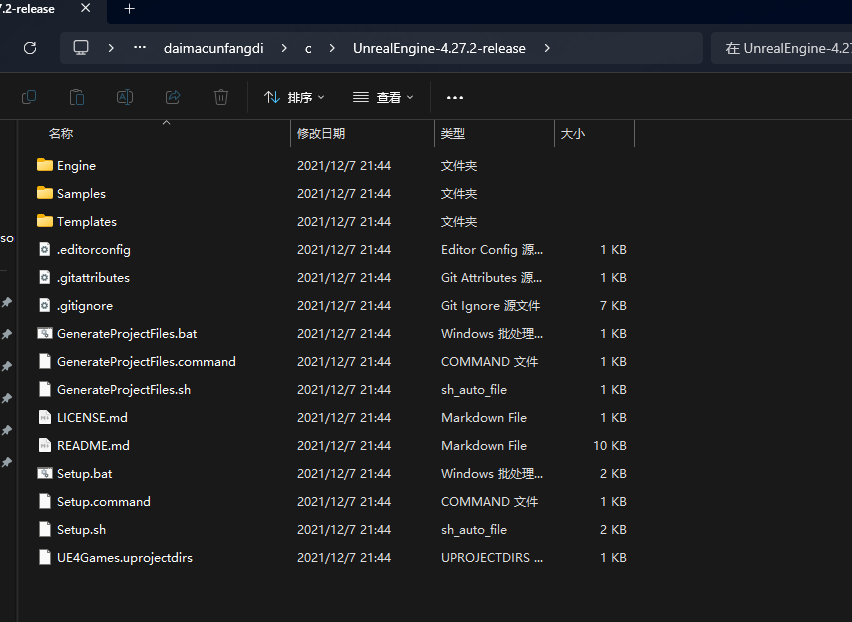The width and height of the screenshot is (852, 622).
Task: Click the UPROJECTDIRS type cell
Action: point(492,558)
